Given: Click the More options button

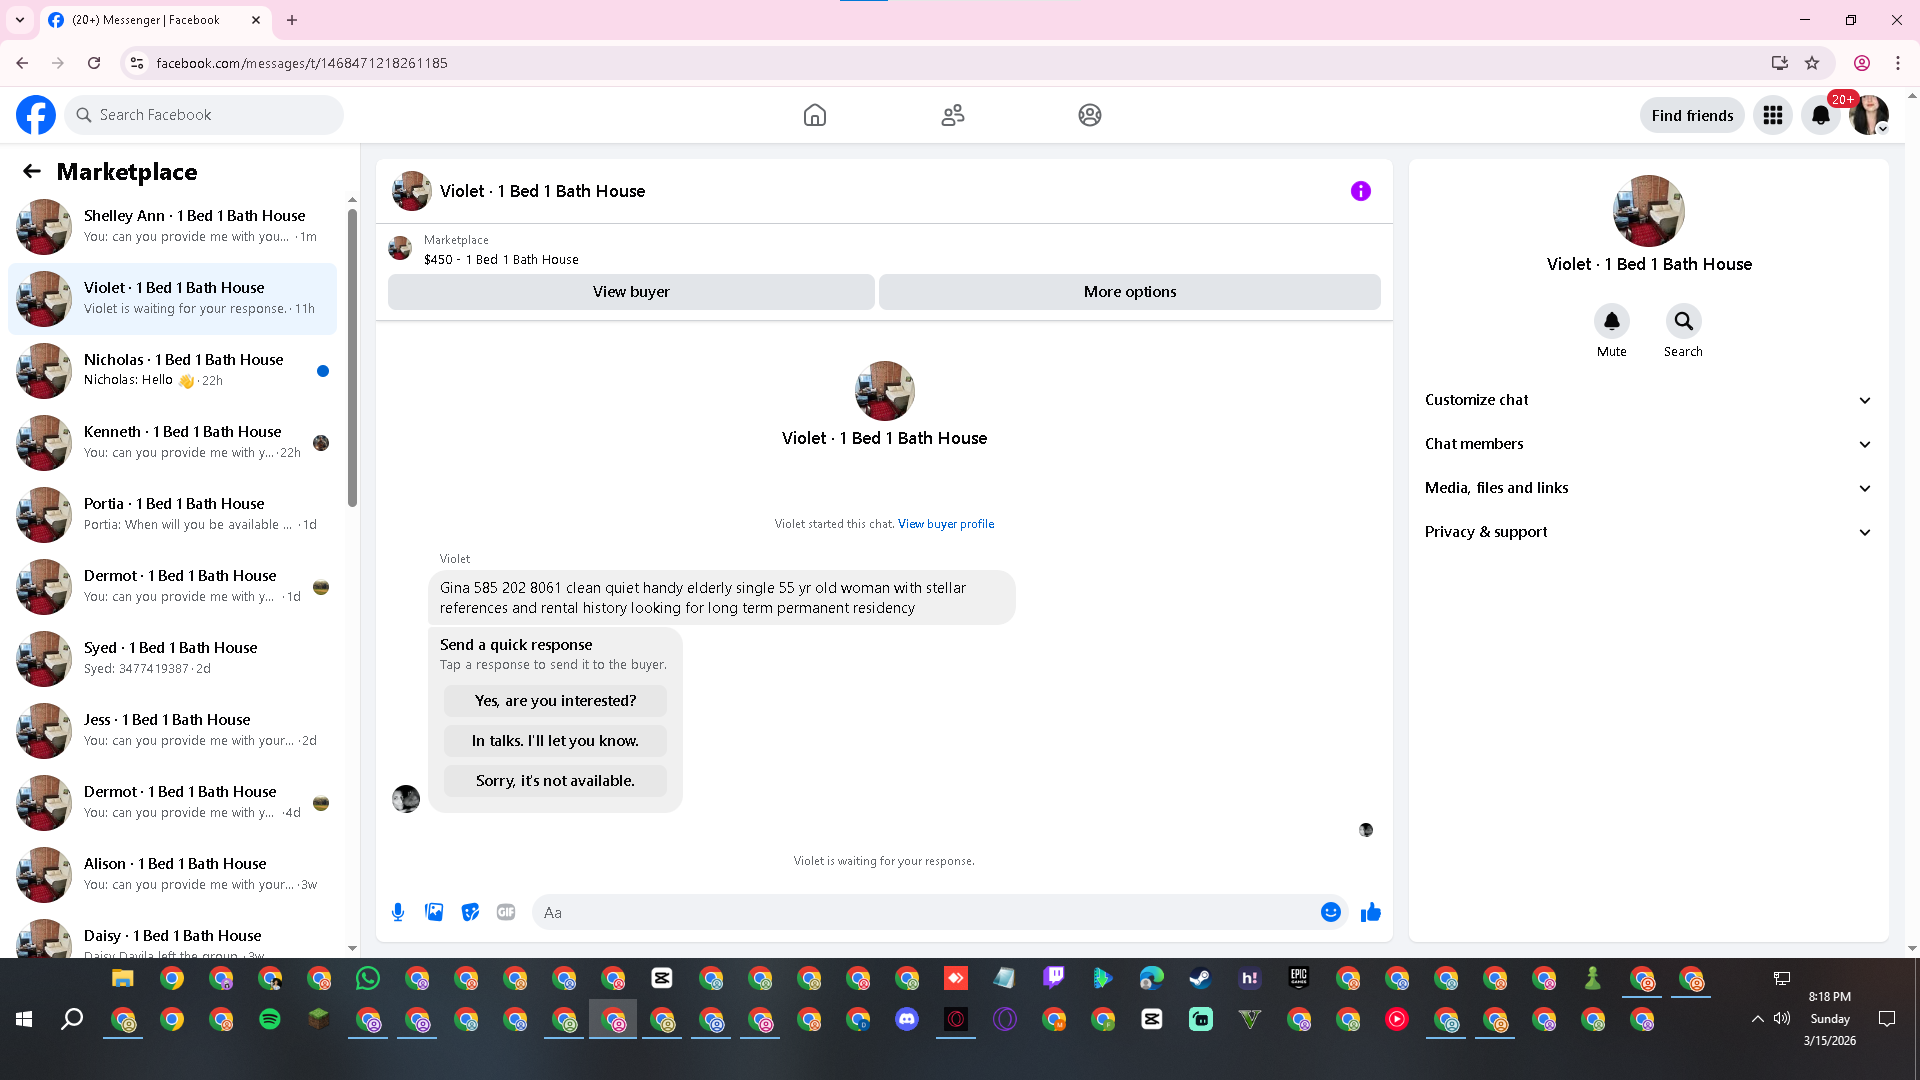Looking at the screenshot, I should [1130, 292].
